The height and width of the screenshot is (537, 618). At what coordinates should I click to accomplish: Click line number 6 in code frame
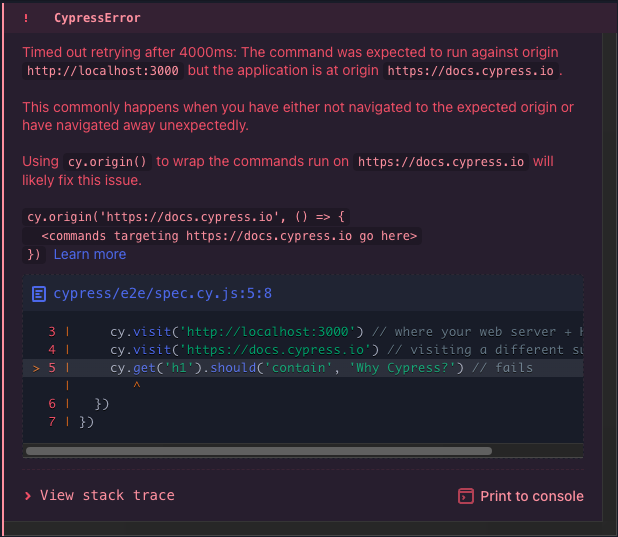click(x=52, y=404)
